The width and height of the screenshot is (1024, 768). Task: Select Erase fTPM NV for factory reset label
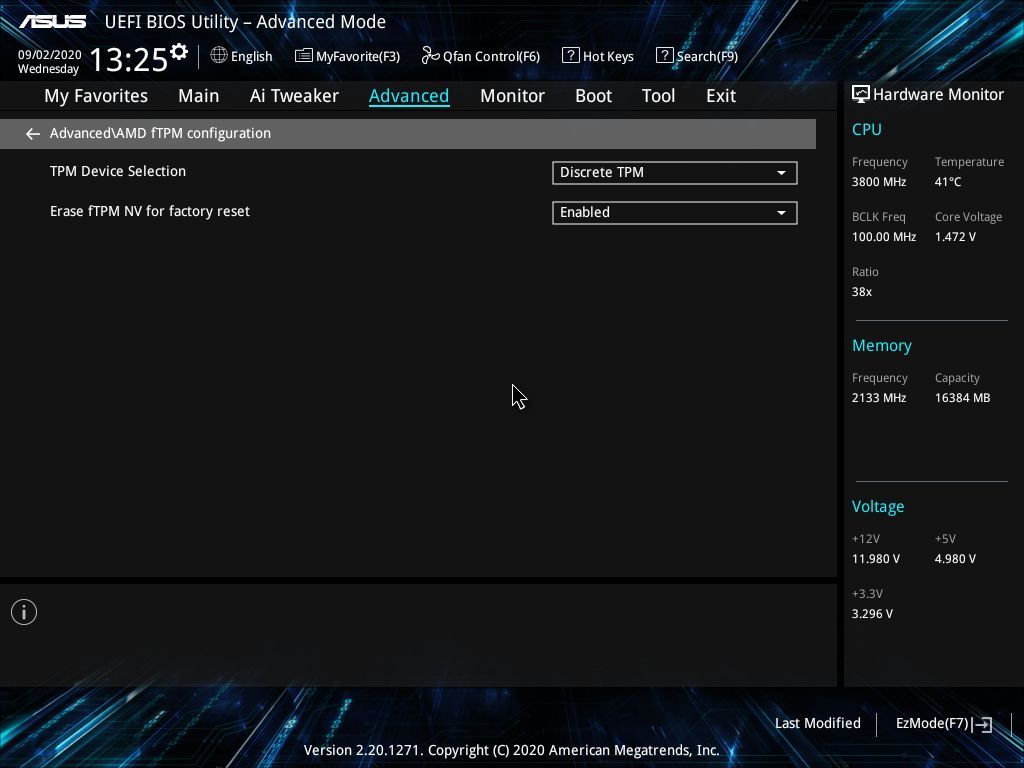[x=150, y=212]
